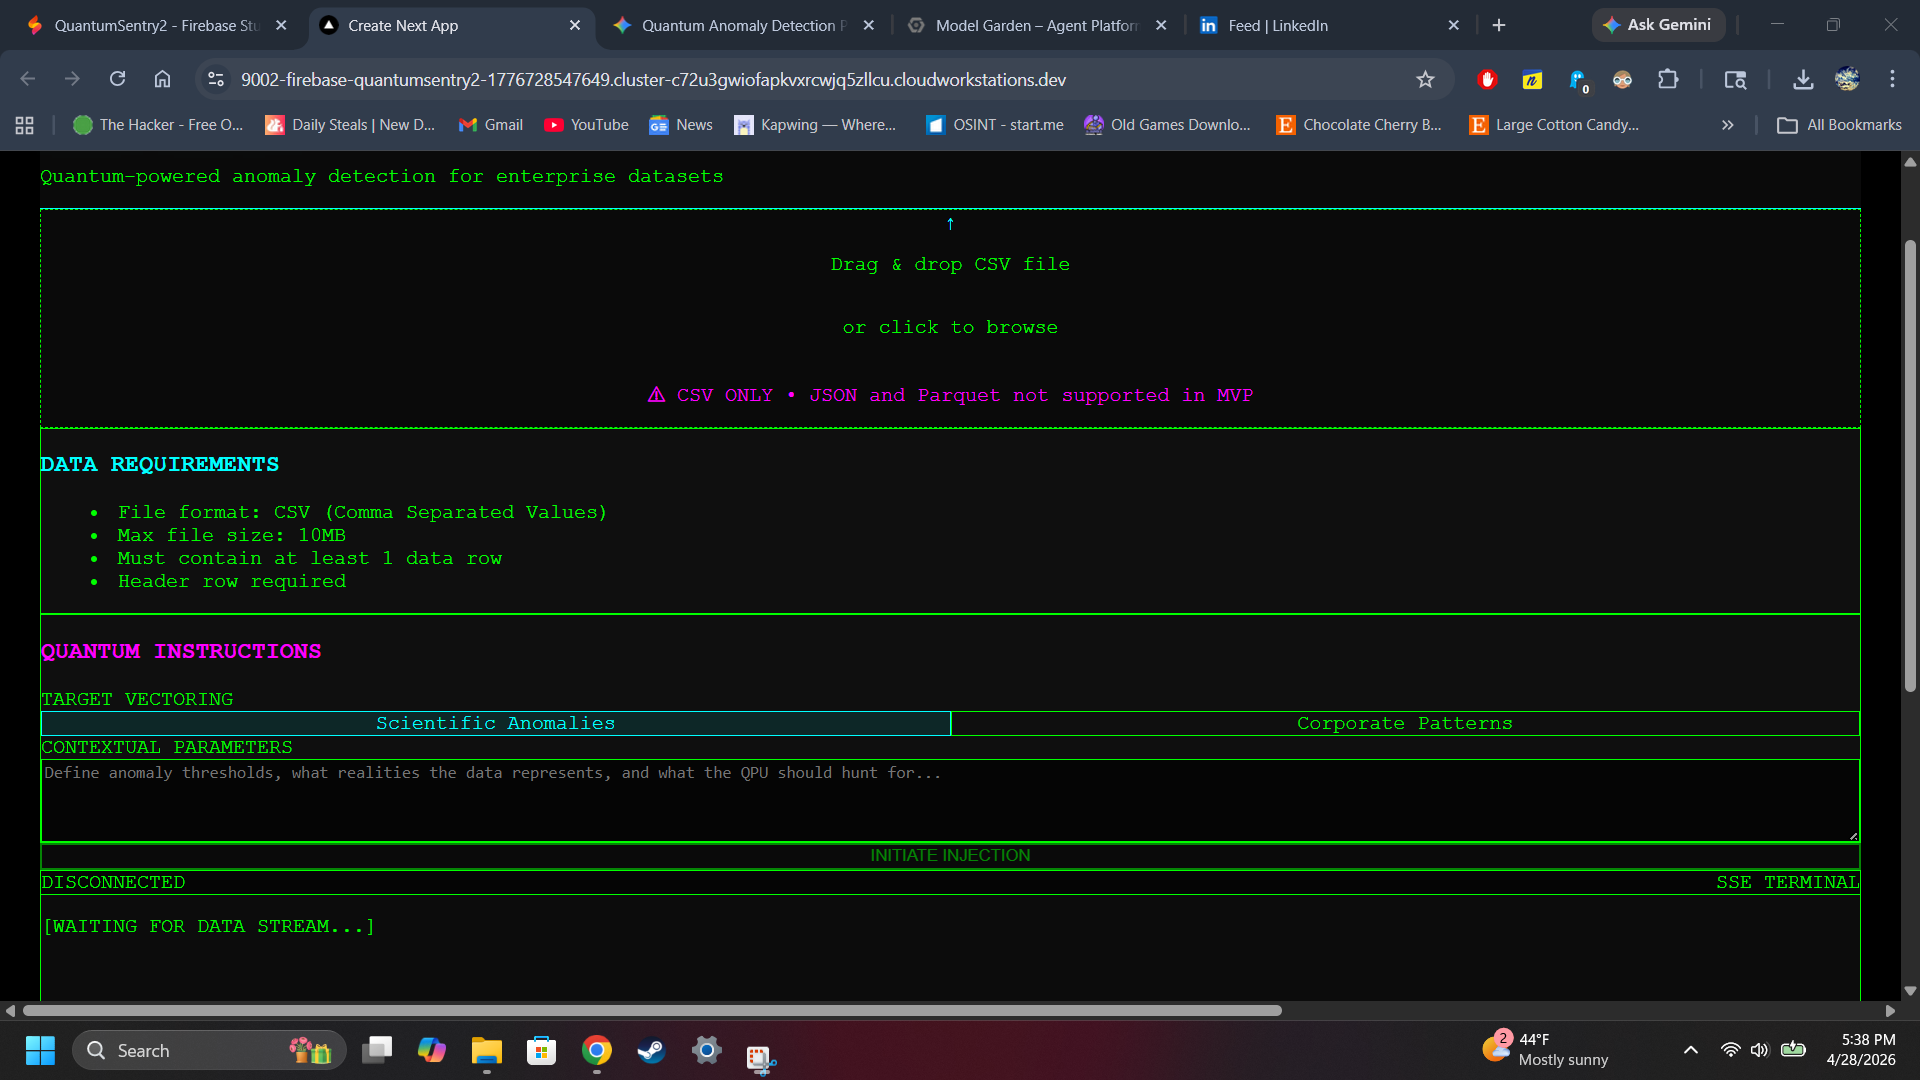This screenshot has width=1920, height=1080.
Task: Open Chrome downloads icon
Action: click(1803, 79)
